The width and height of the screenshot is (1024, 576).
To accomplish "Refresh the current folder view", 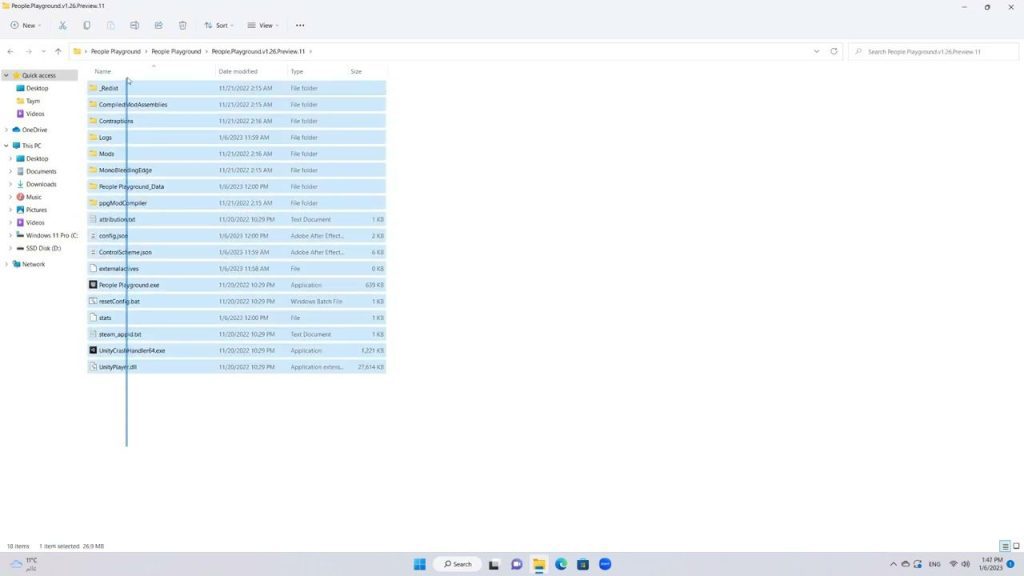I will (833, 51).
